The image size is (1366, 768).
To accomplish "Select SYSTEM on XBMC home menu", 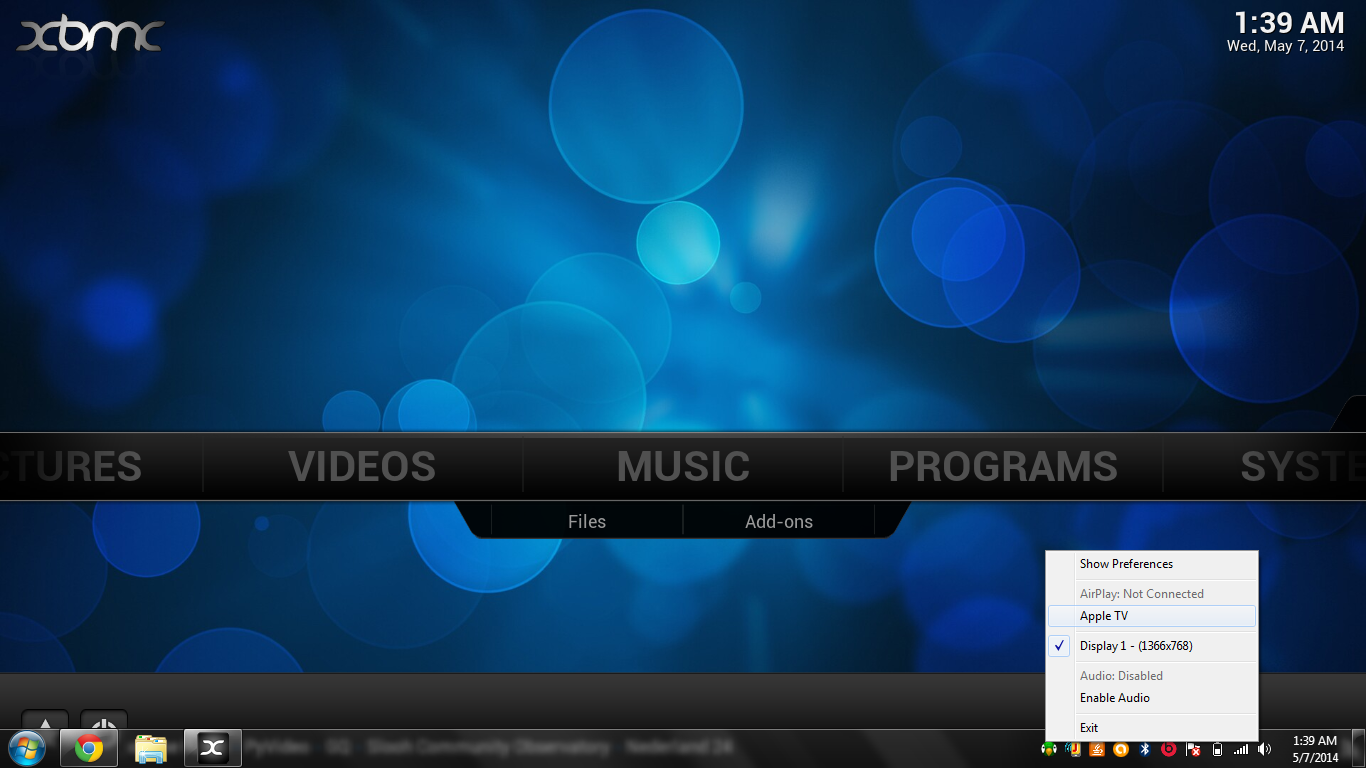I will (1303, 467).
